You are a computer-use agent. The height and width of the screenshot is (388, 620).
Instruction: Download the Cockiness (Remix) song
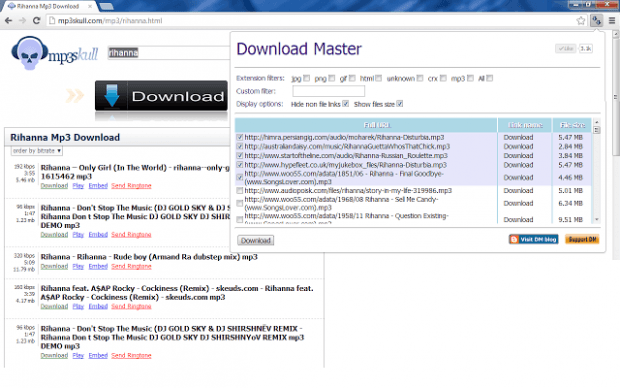(54, 306)
